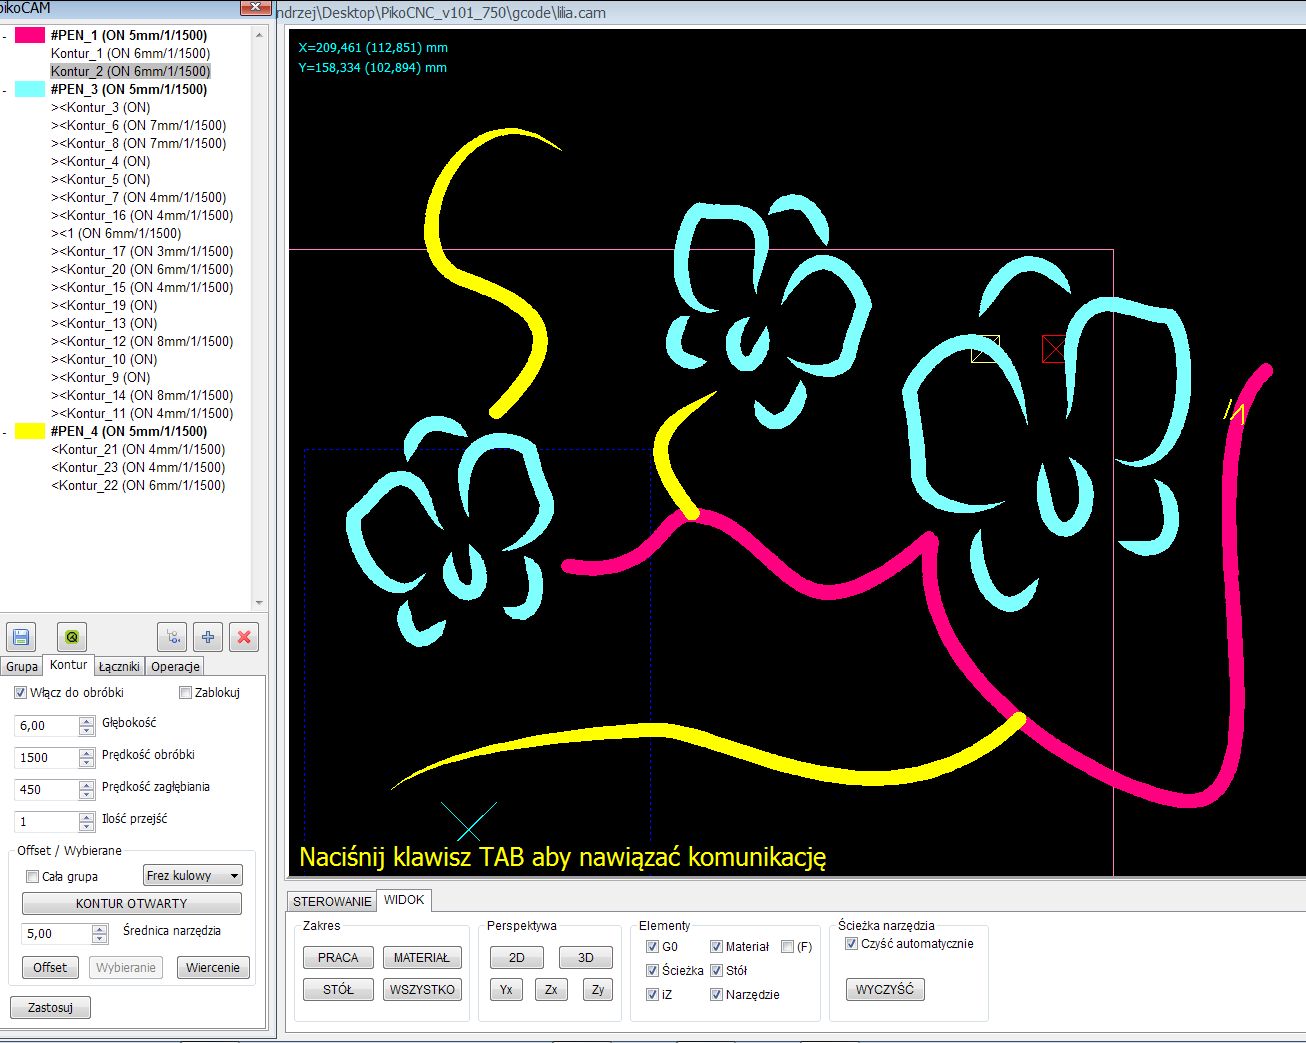This screenshot has width=1306, height=1043.
Task: Toggle the Narzędzie element checkbox
Action: 716,994
